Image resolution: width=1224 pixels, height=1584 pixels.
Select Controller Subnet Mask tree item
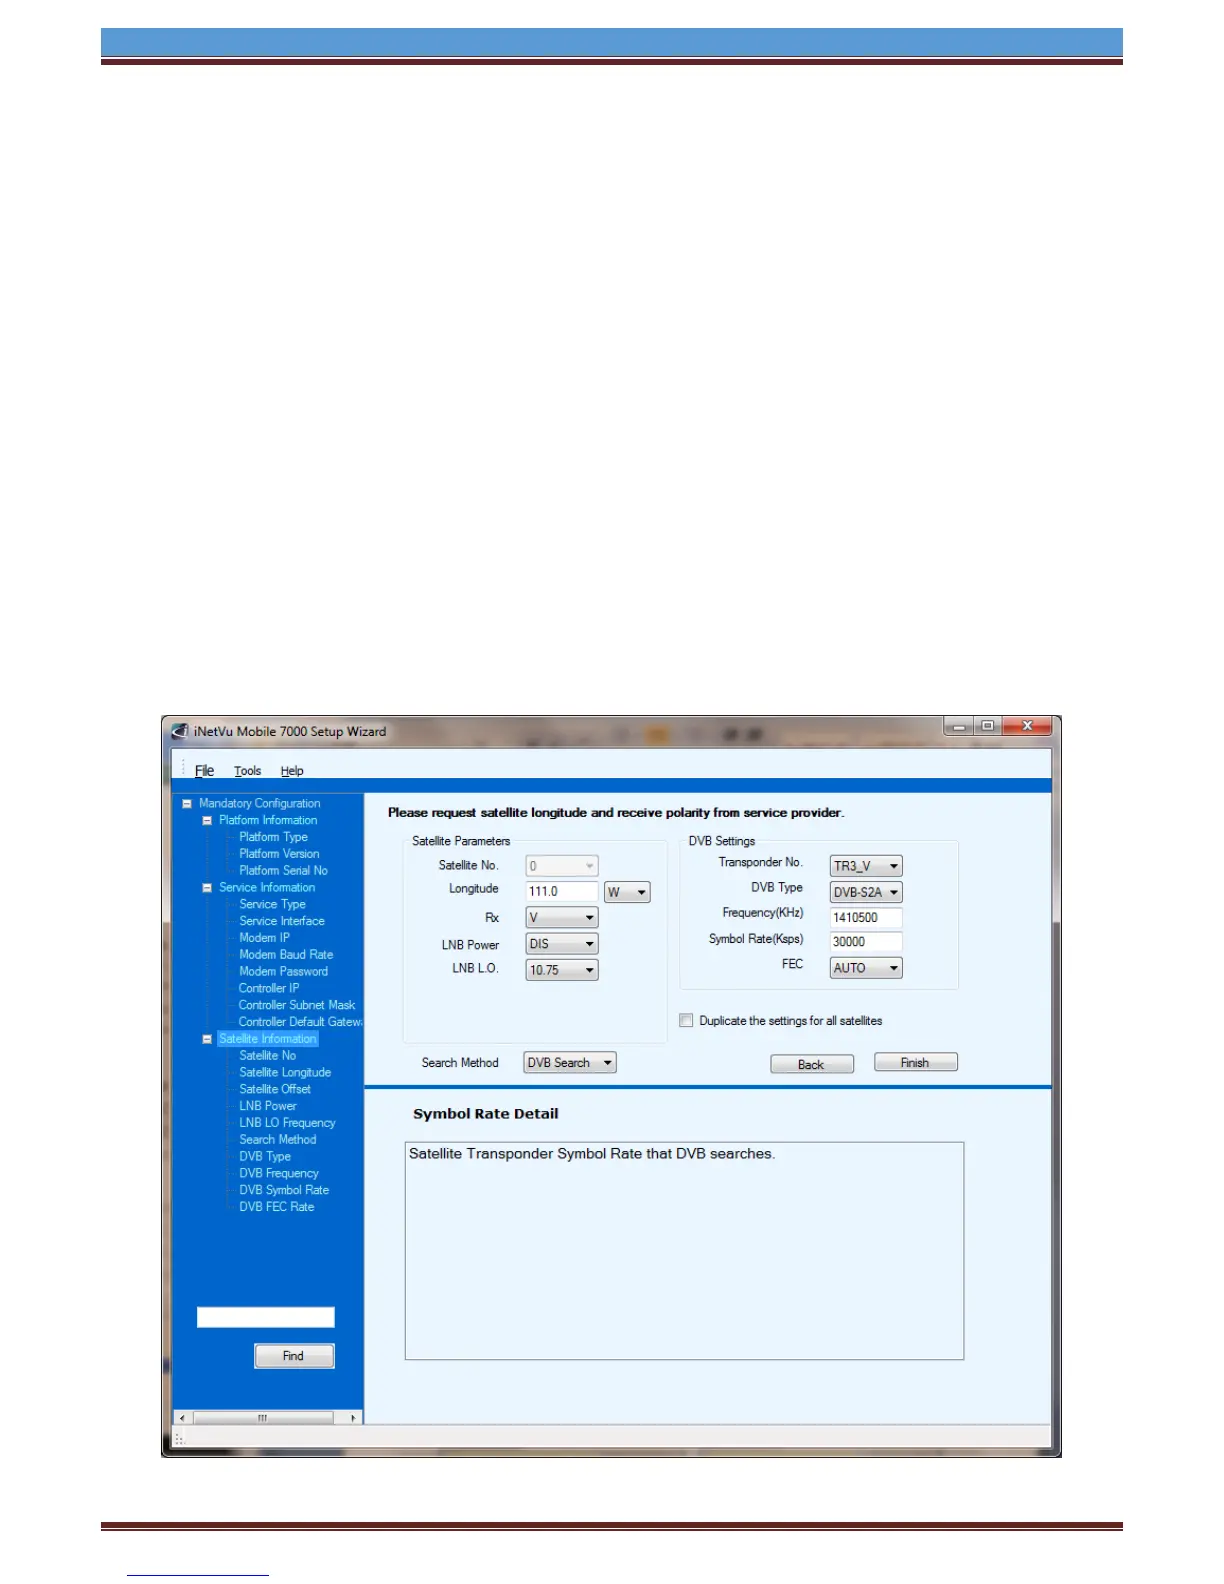tap(297, 1005)
